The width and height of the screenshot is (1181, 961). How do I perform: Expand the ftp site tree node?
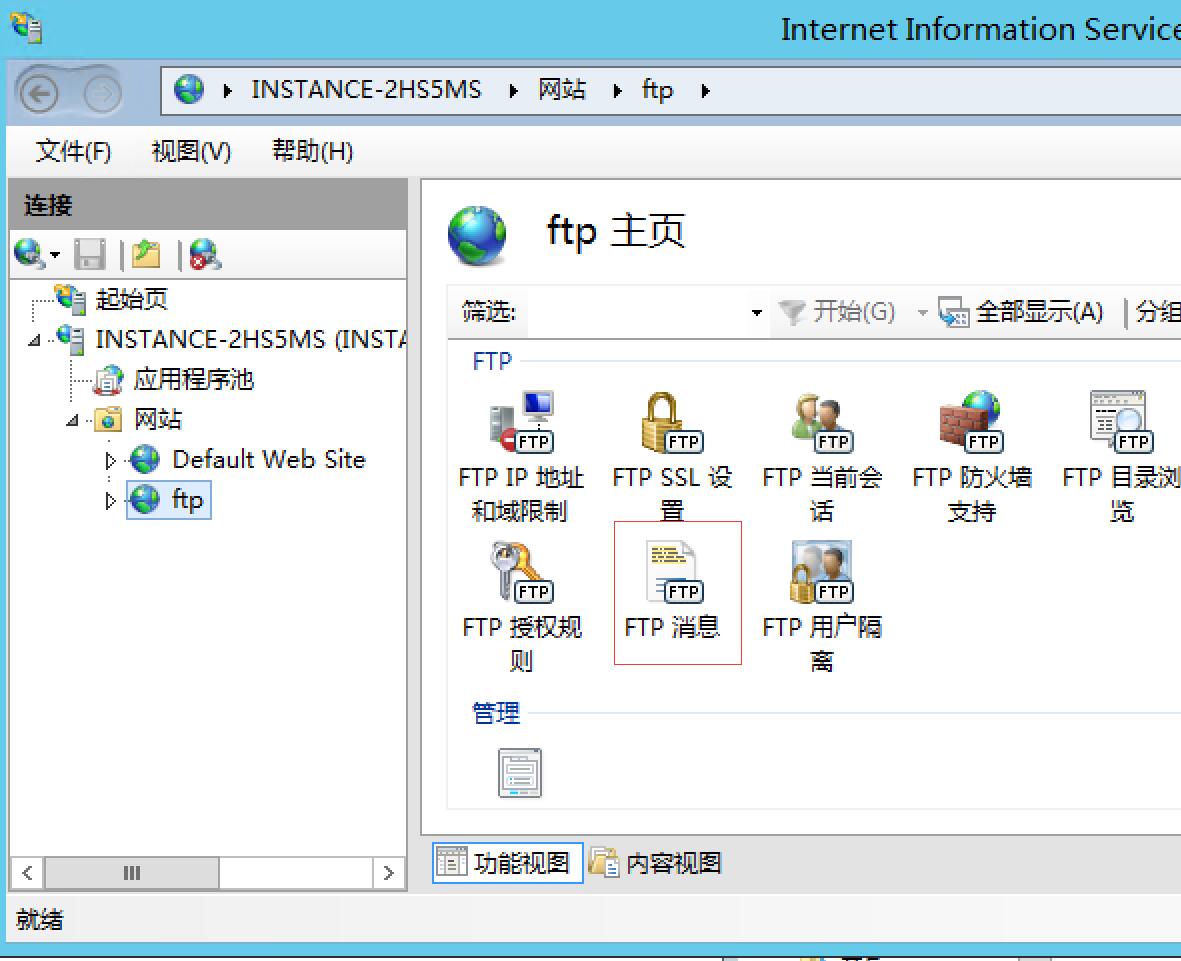tap(111, 501)
